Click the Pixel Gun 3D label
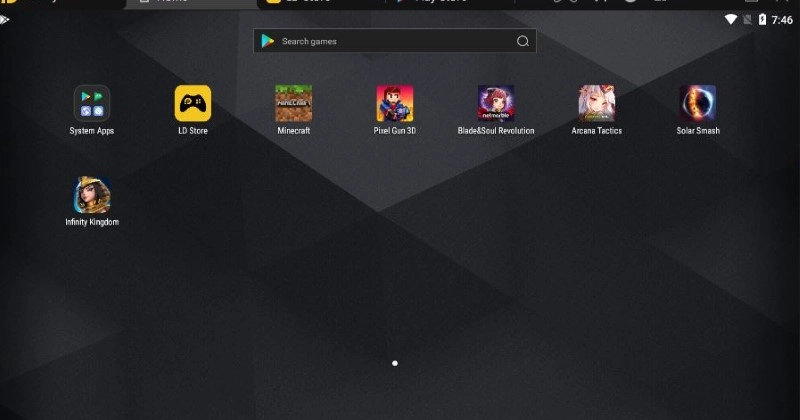Viewport: 800px width, 420px height. tap(395, 131)
